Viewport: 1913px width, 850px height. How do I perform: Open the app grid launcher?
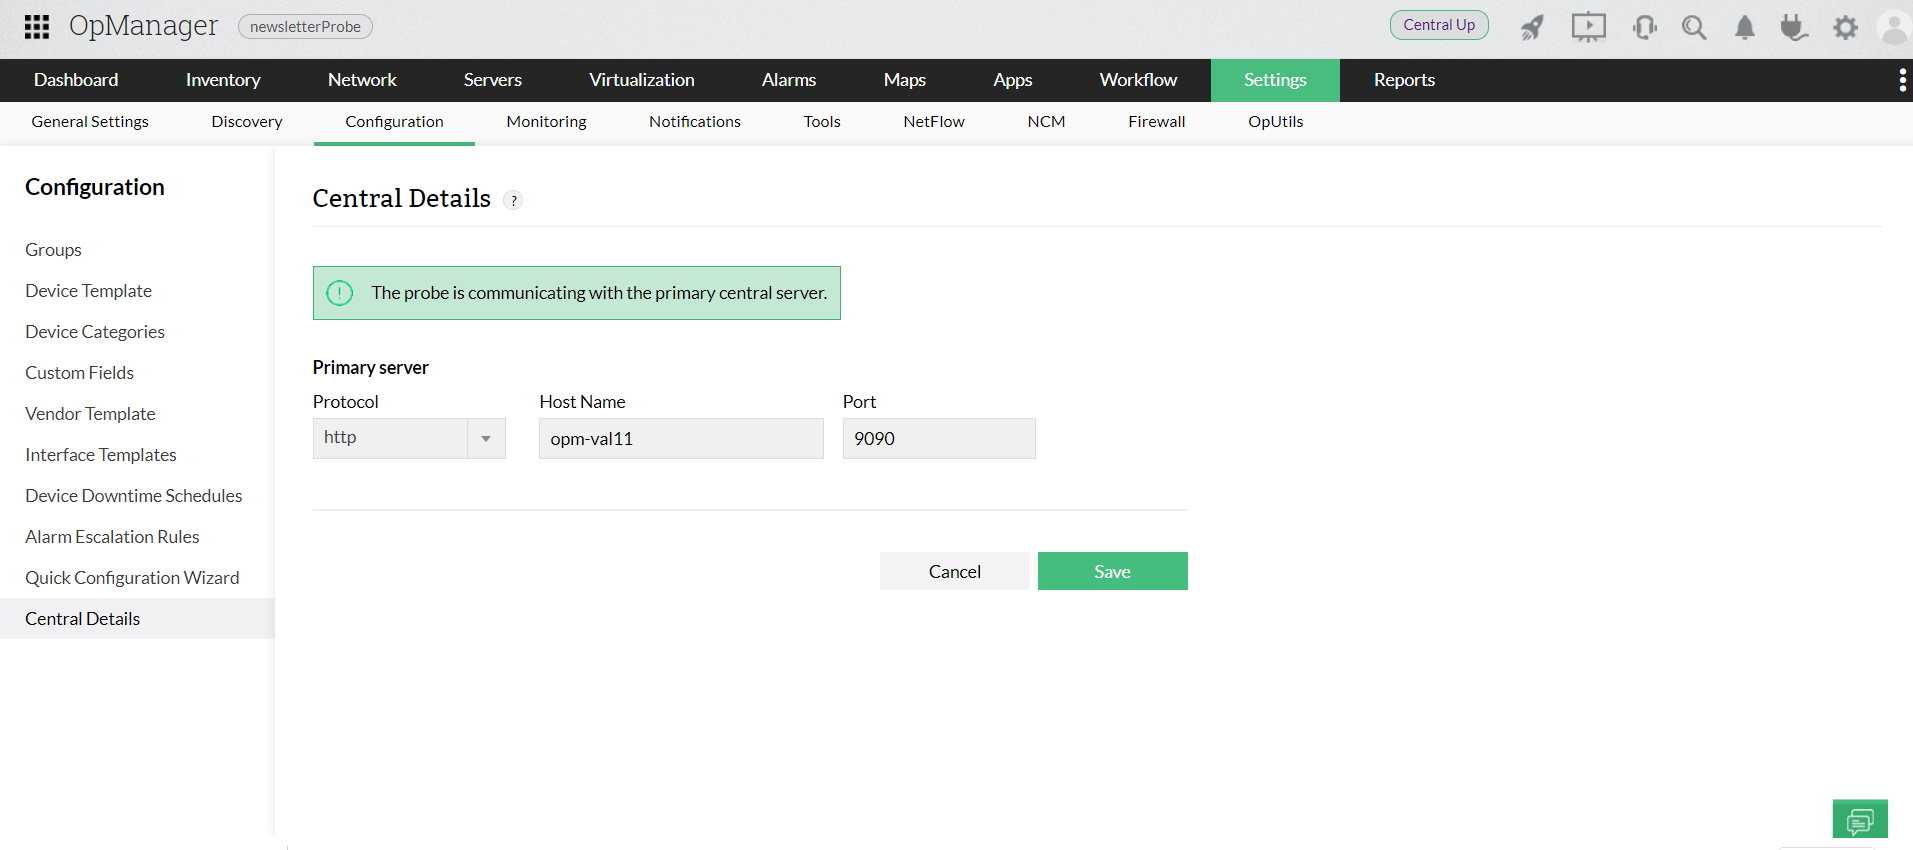tap(37, 27)
